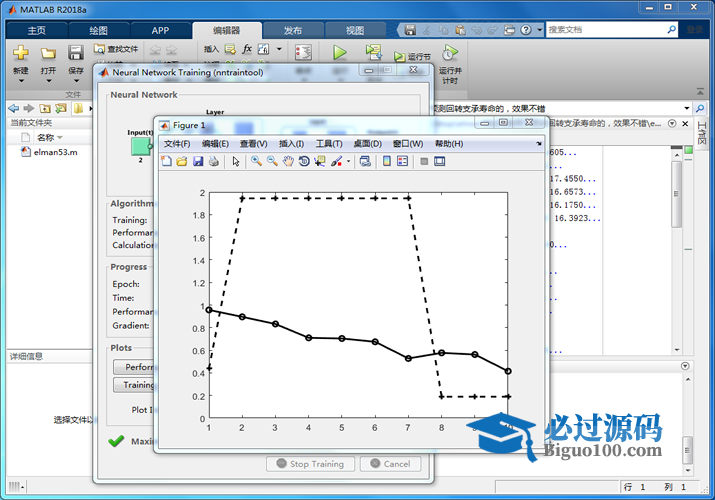Image resolution: width=715 pixels, height=500 pixels.
Task: Click the 运行并计时 run and time icon
Action: pos(450,53)
